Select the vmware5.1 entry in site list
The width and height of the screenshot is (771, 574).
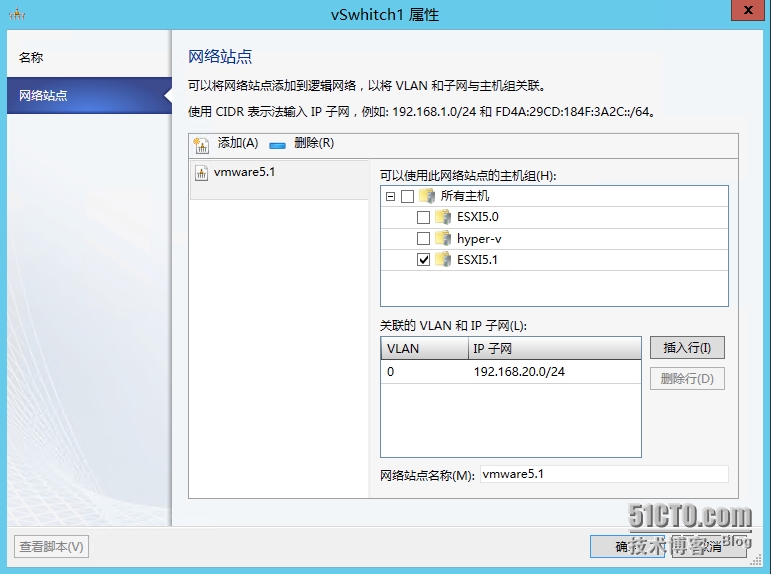[279, 180]
